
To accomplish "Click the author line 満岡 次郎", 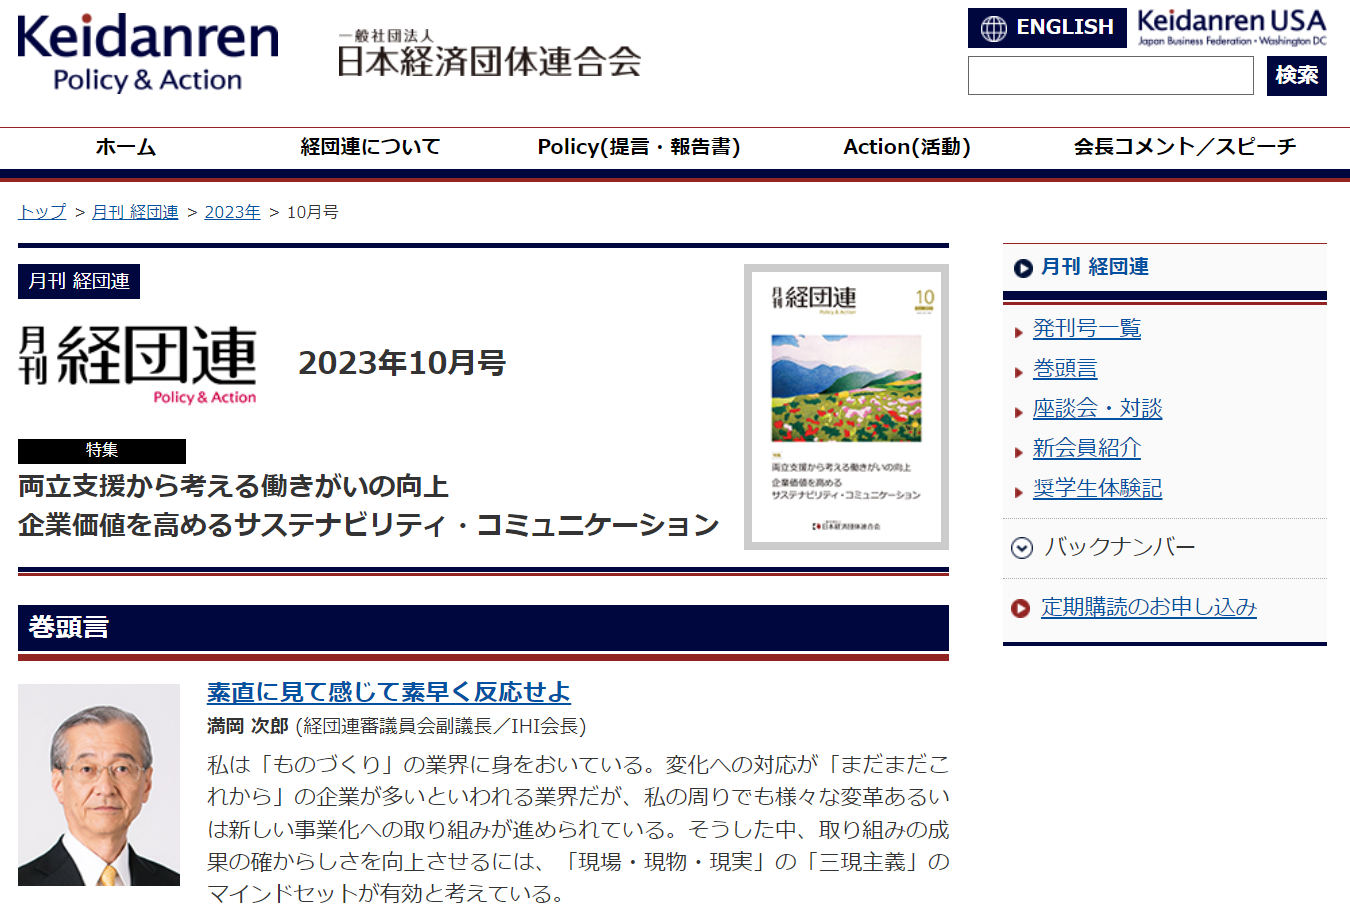I will (396, 726).
